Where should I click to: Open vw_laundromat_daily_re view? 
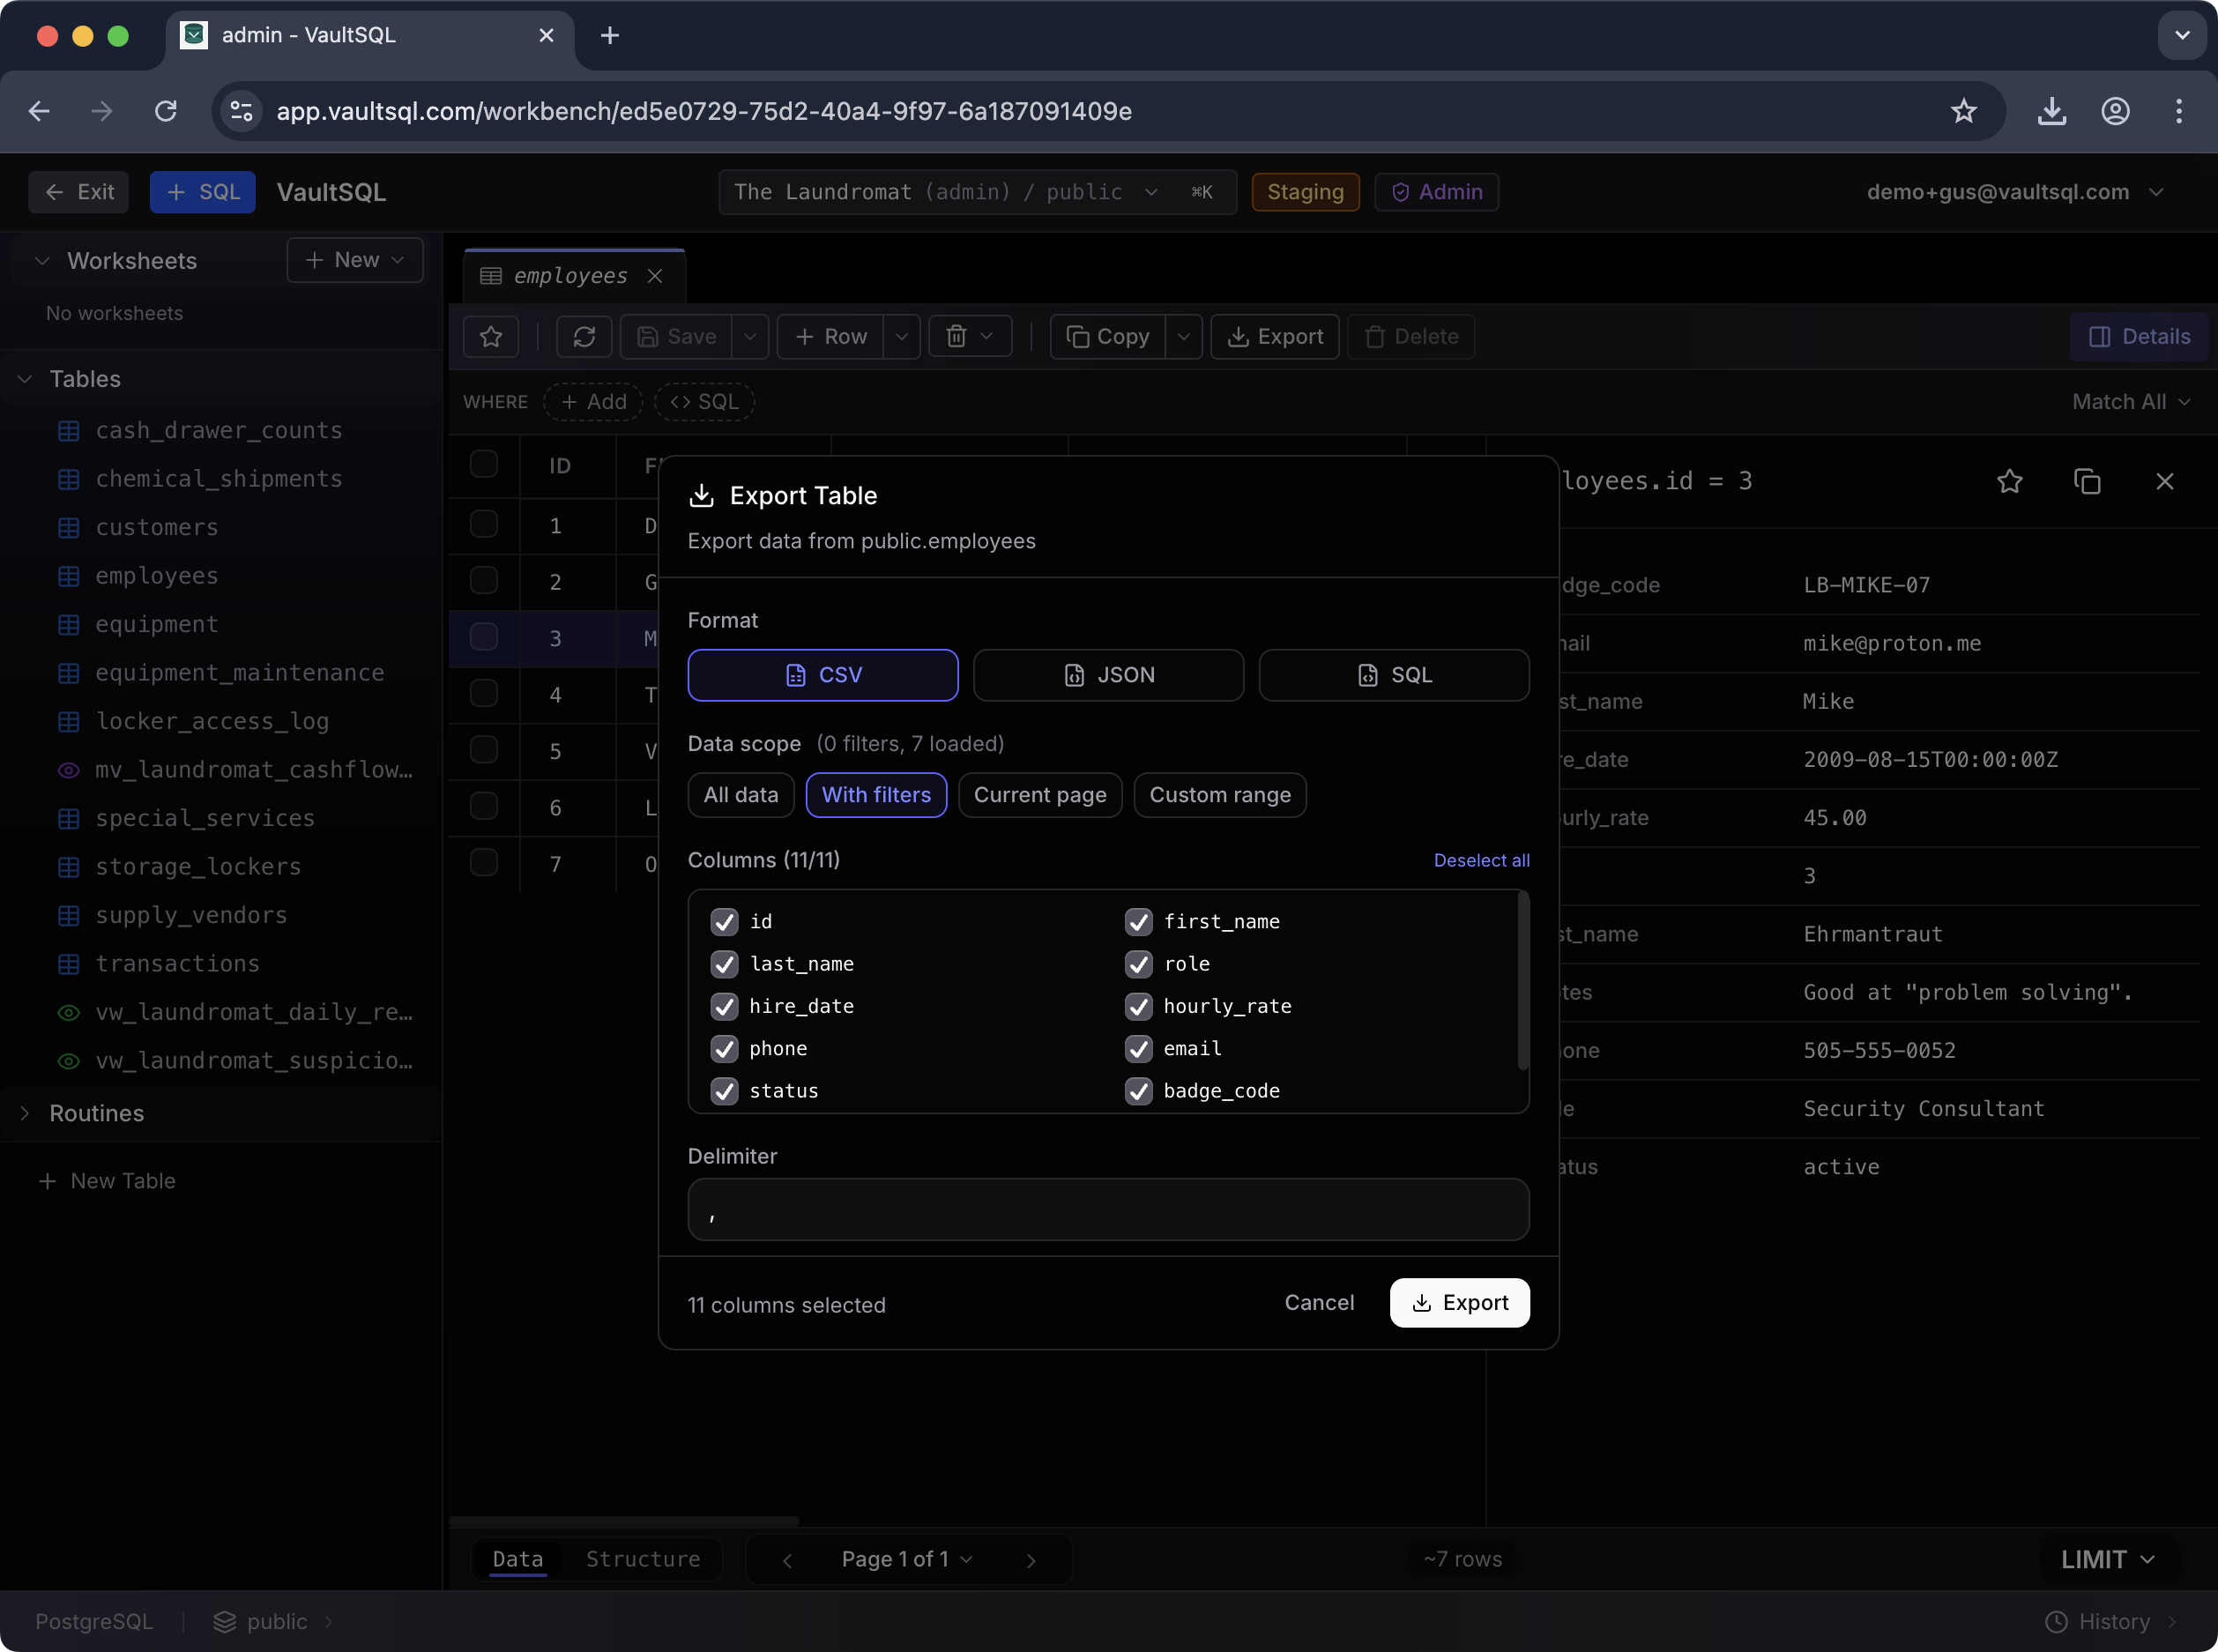254,1012
